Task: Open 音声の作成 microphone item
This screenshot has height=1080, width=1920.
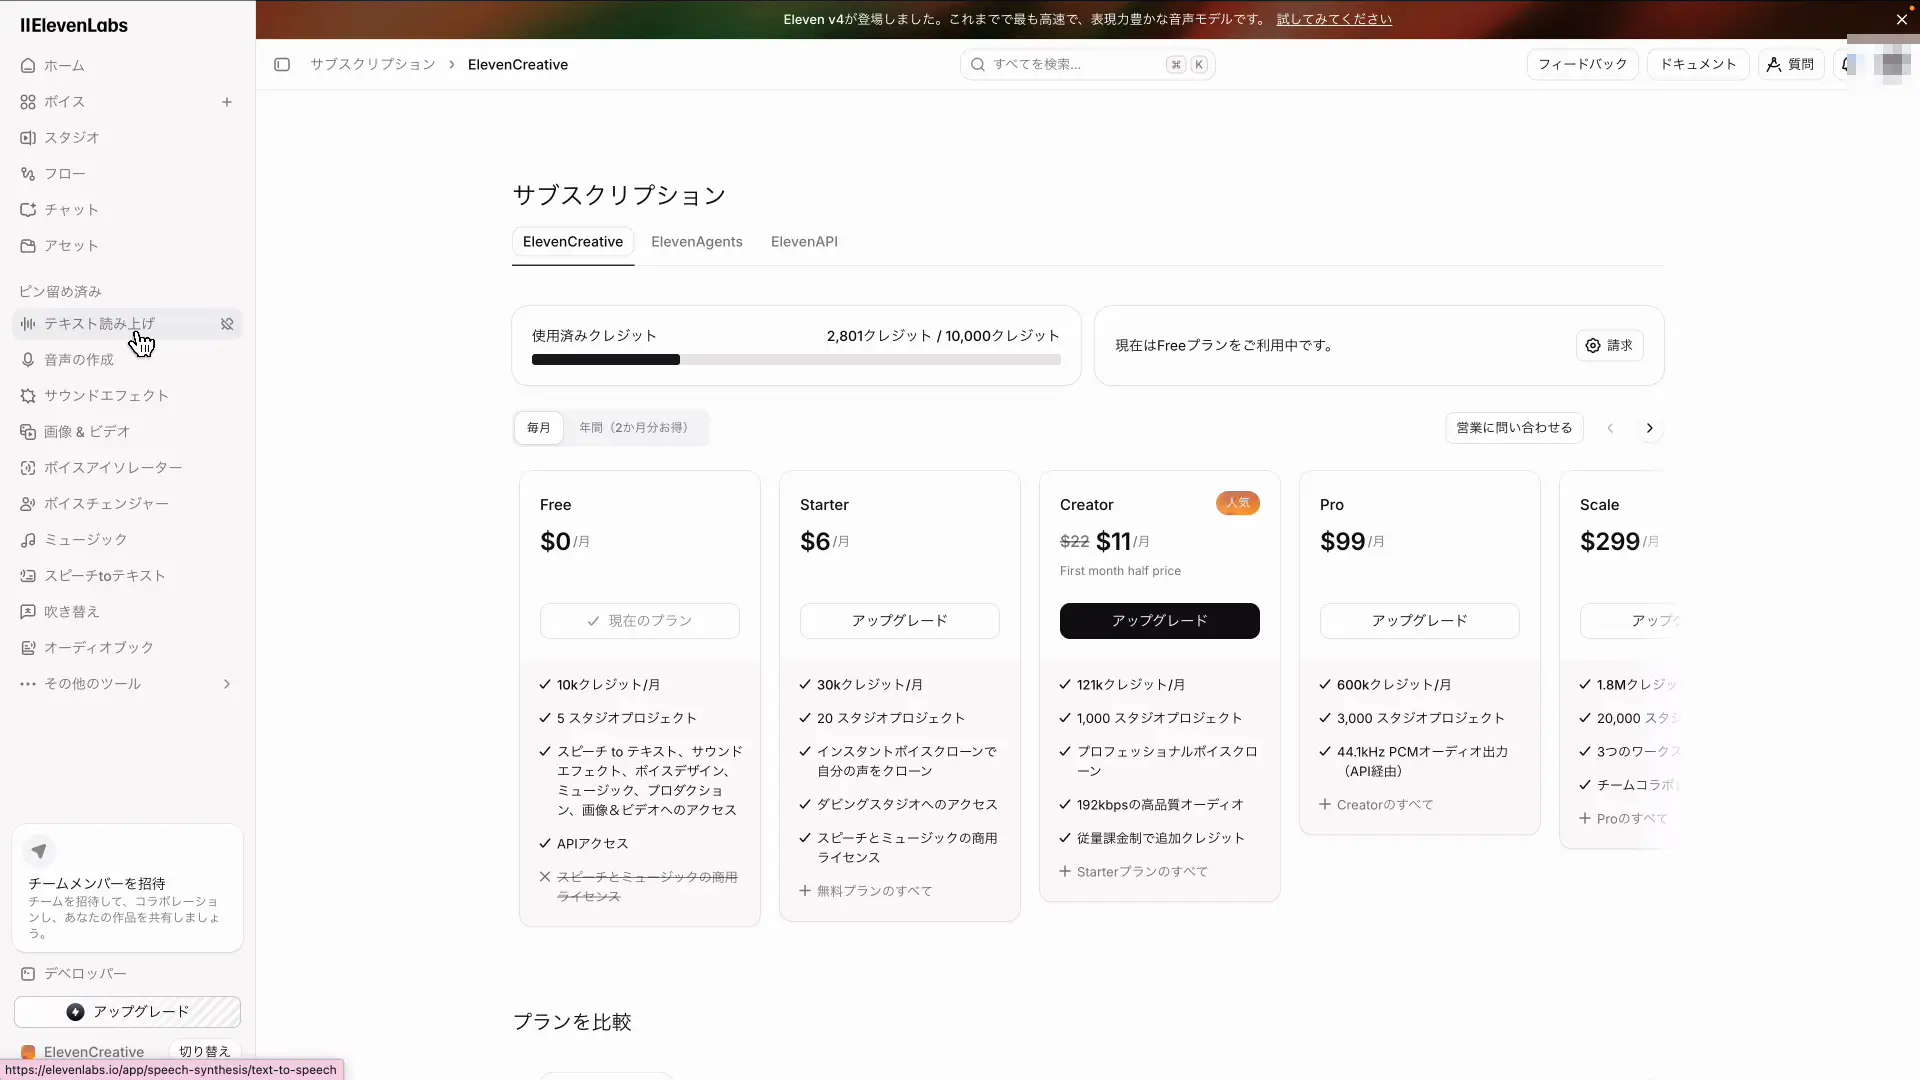Action: [127, 360]
